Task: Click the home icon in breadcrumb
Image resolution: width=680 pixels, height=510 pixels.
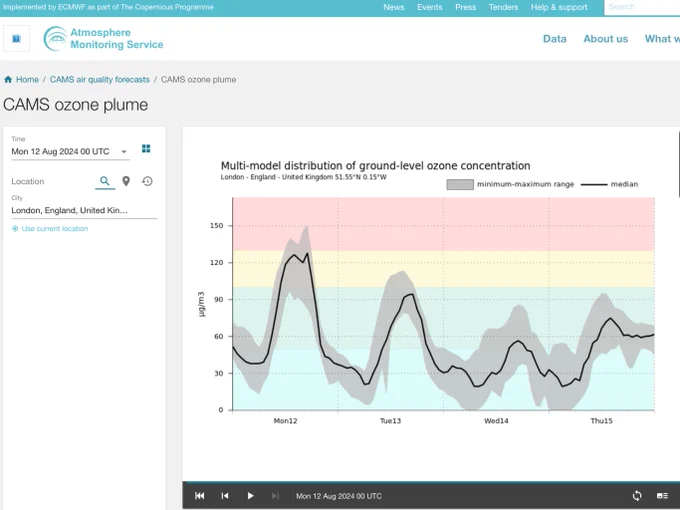Action: [8, 79]
